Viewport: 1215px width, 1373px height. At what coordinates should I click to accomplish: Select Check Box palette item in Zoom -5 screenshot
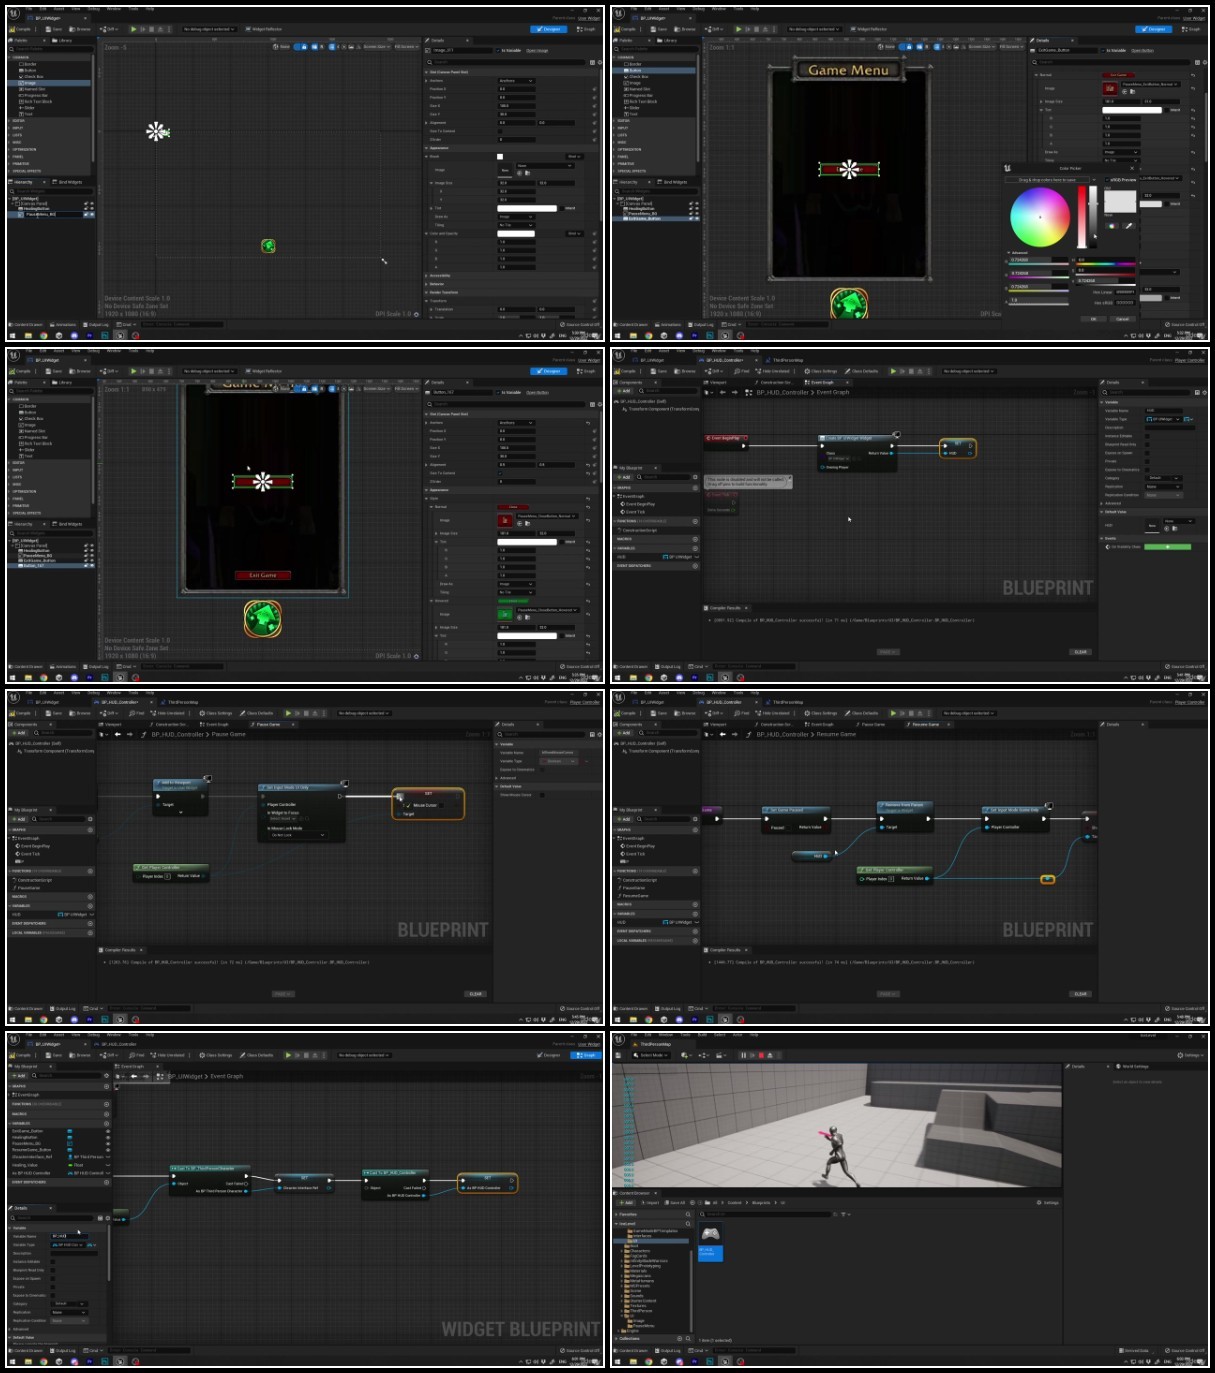tap(33, 76)
